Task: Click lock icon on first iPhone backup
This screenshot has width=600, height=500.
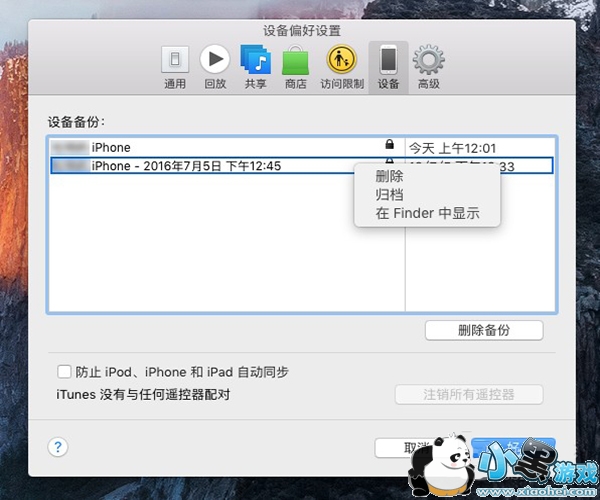Action: point(389,146)
